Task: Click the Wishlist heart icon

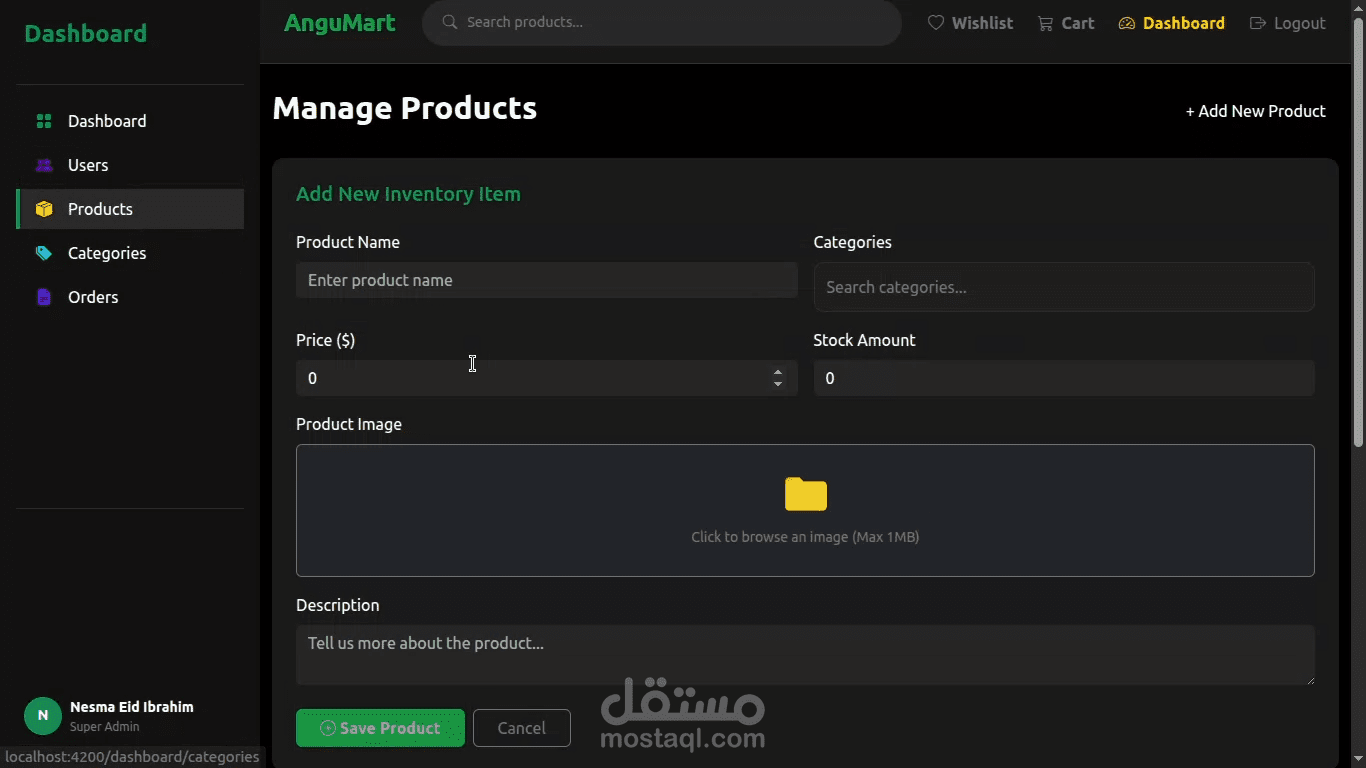Action: [936, 23]
